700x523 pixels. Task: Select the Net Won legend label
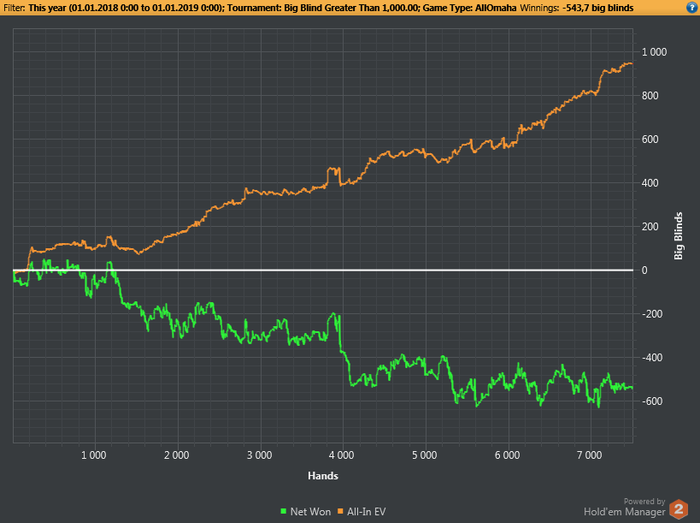(x=310, y=512)
